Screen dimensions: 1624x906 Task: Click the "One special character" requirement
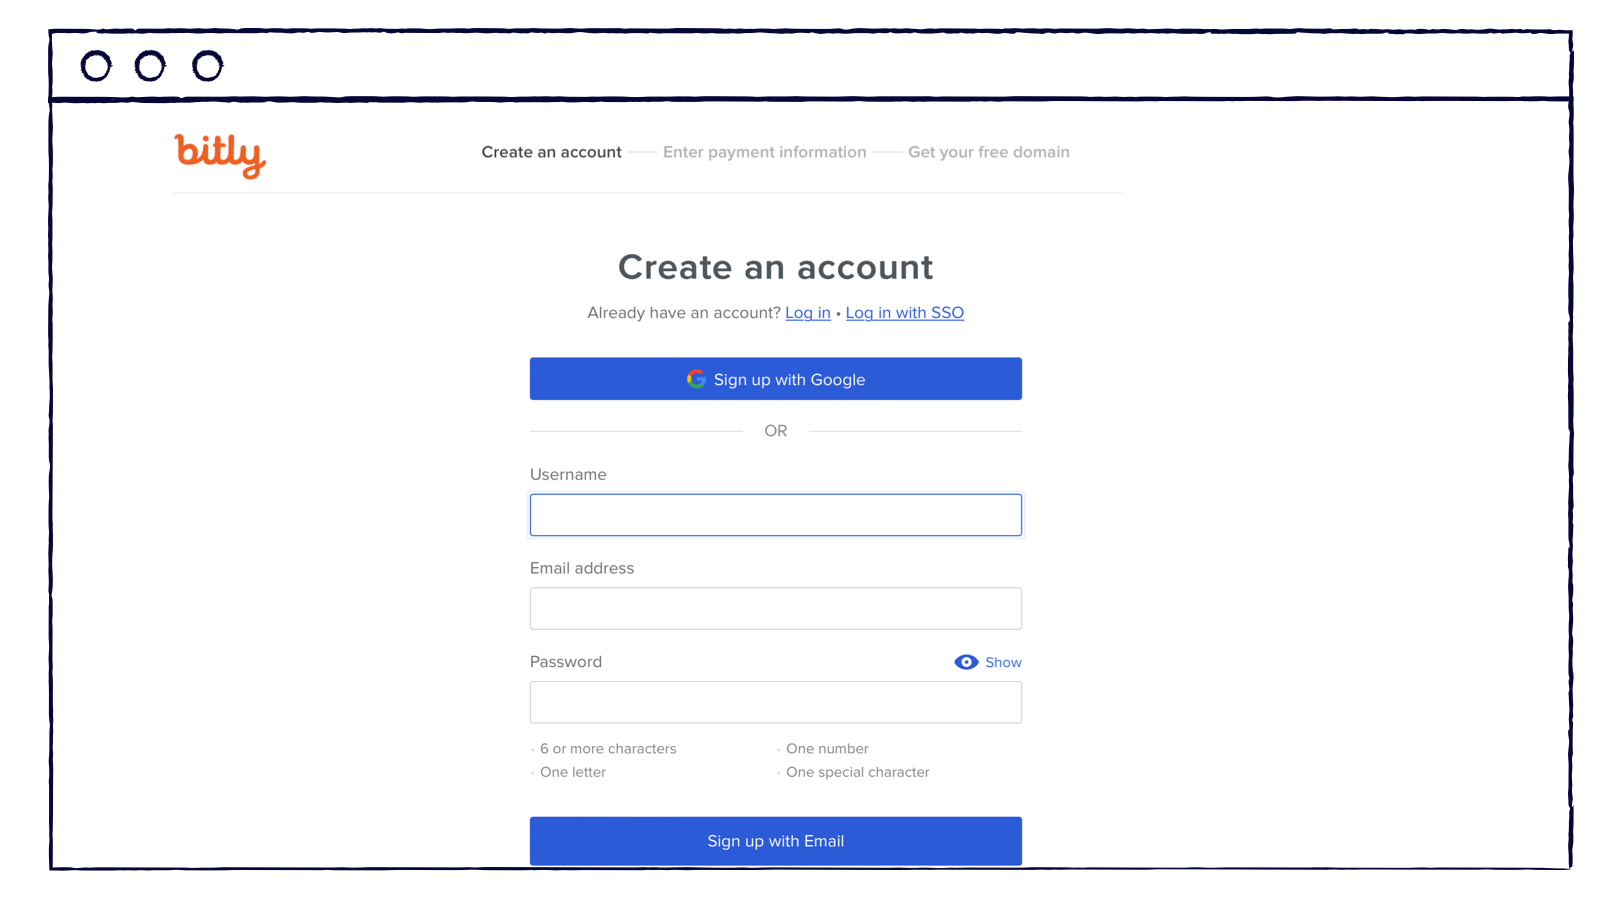pos(857,772)
